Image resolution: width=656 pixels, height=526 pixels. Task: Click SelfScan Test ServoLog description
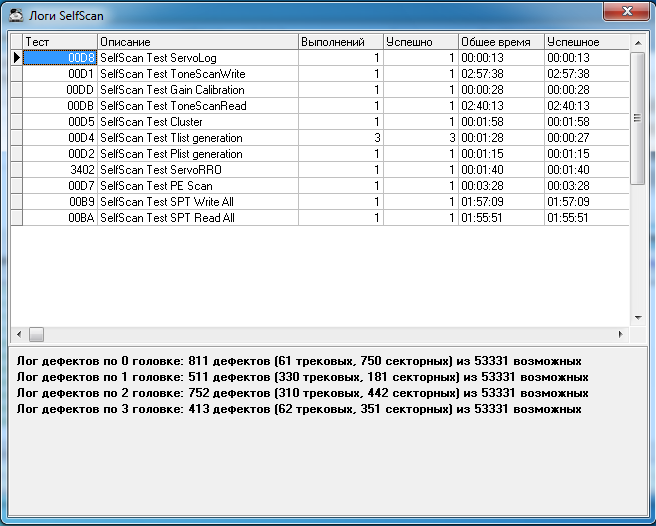click(198, 58)
